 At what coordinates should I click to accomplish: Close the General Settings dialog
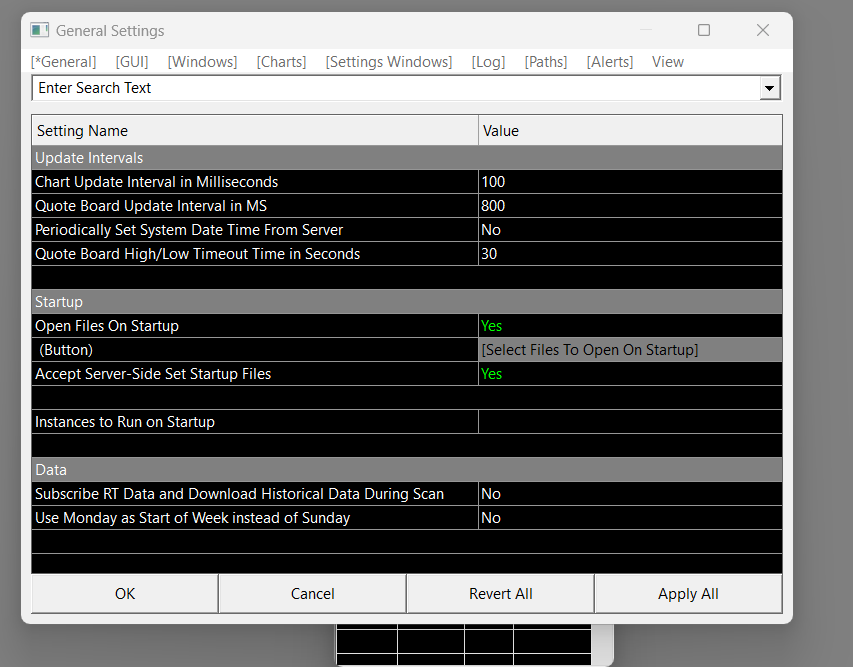point(763,31)
